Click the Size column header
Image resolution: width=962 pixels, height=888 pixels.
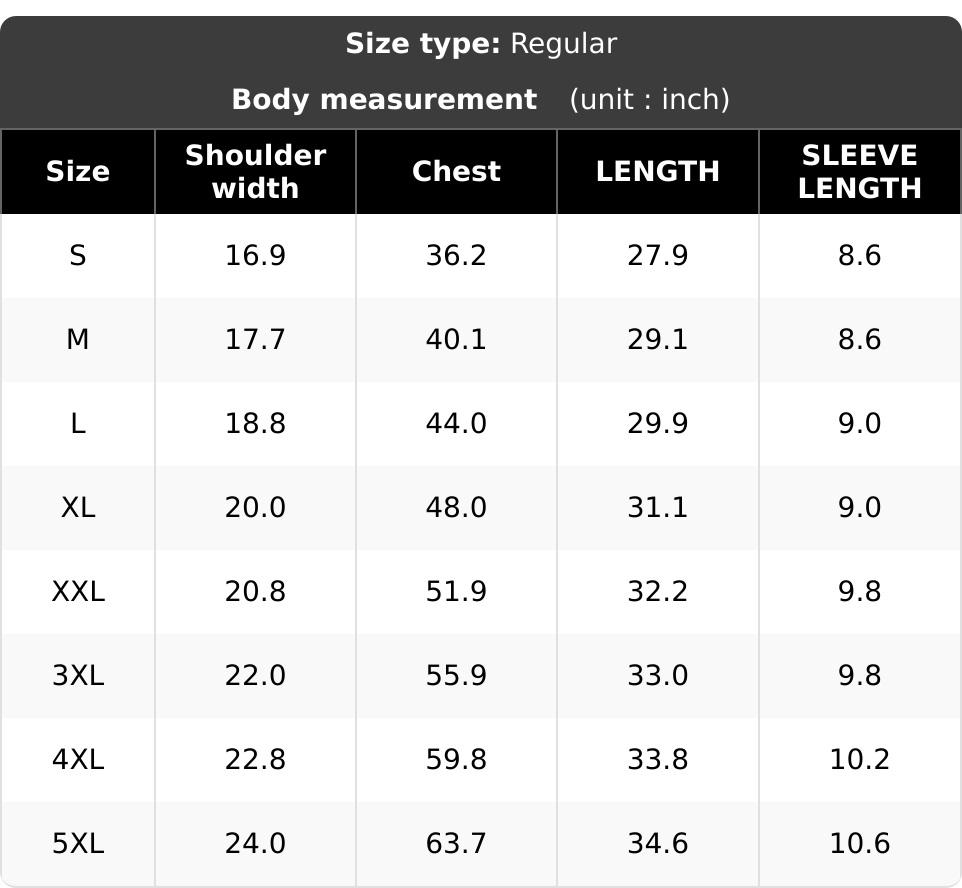click(78, 171)
